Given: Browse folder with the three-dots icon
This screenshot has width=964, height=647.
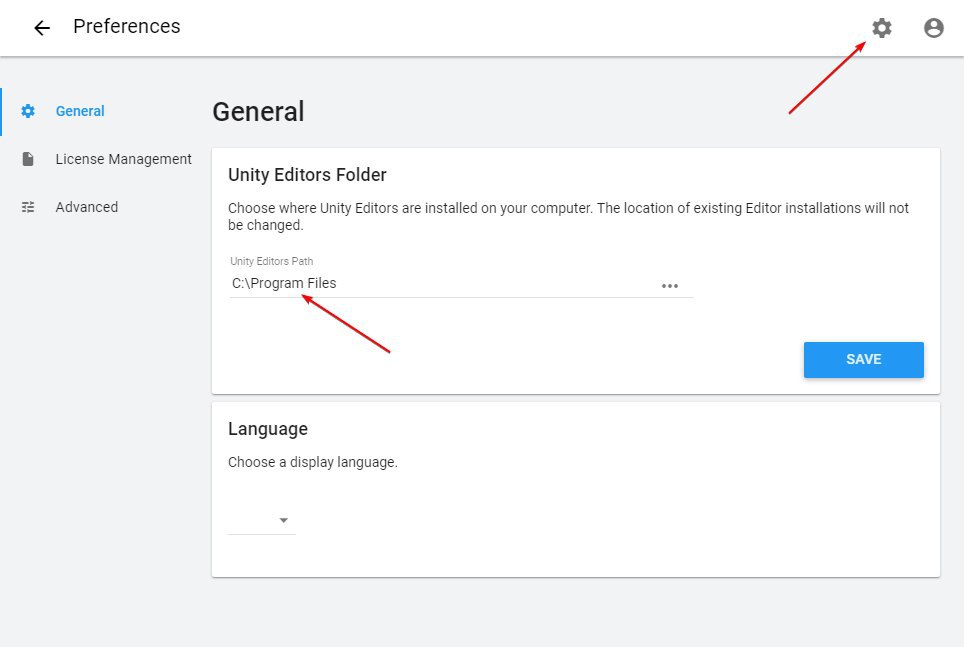Looking at the screenshot, I should coord(670,286).
